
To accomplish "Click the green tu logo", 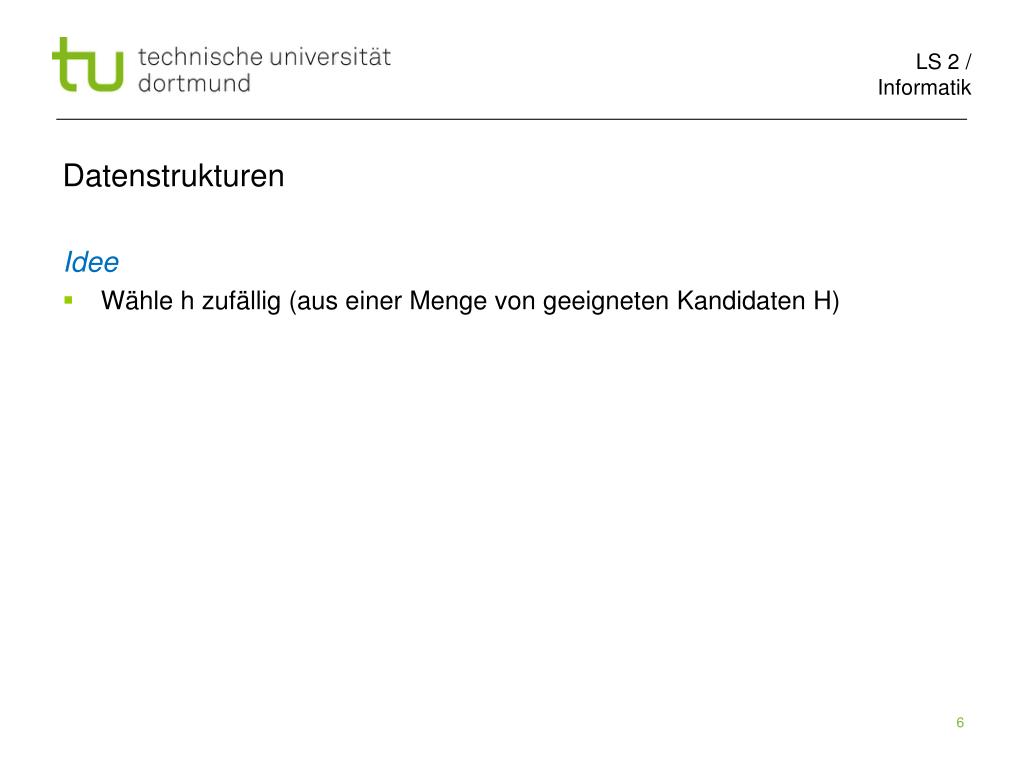I will (x=88, y=65).
